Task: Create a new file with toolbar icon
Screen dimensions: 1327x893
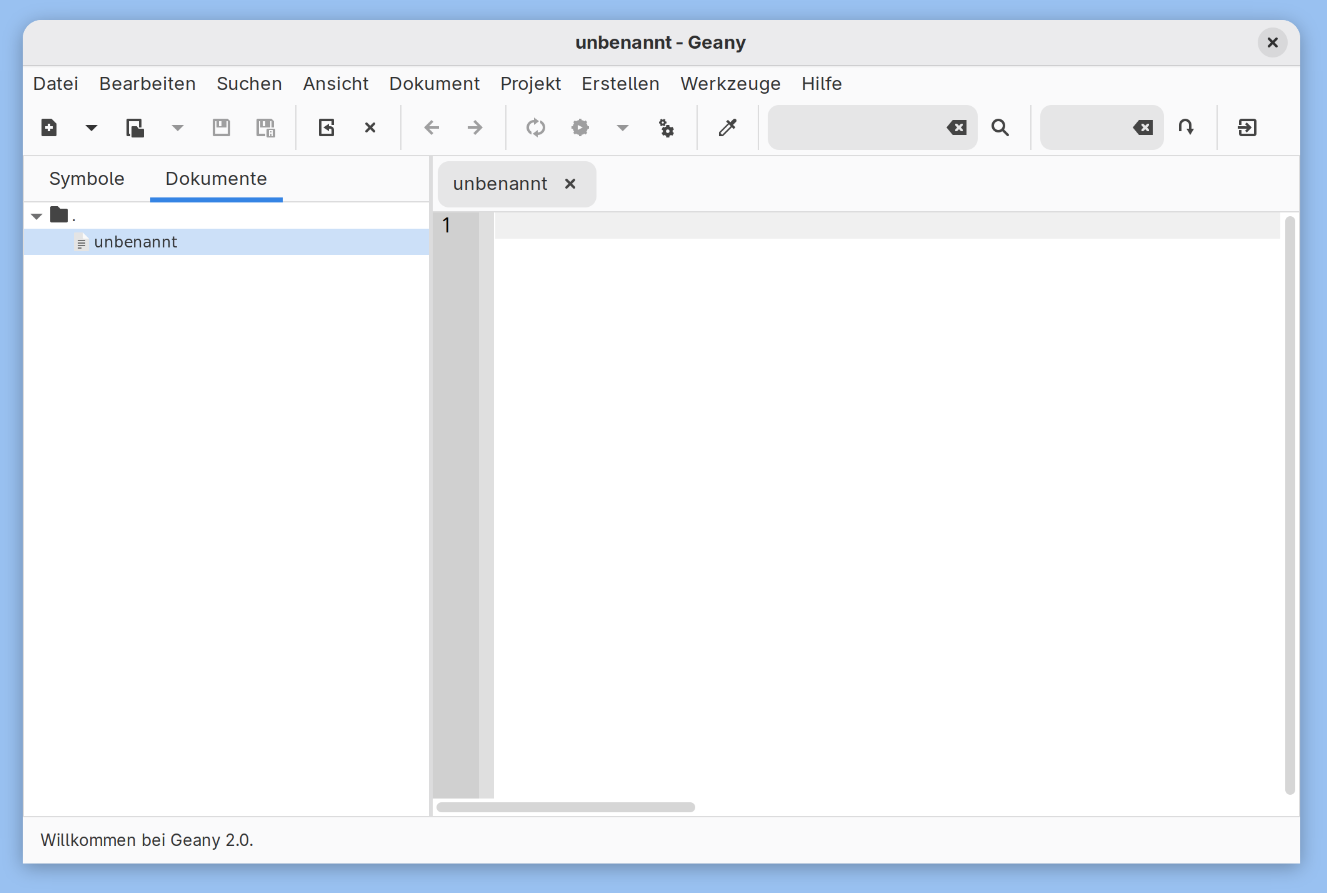Action: click(49, 128)
